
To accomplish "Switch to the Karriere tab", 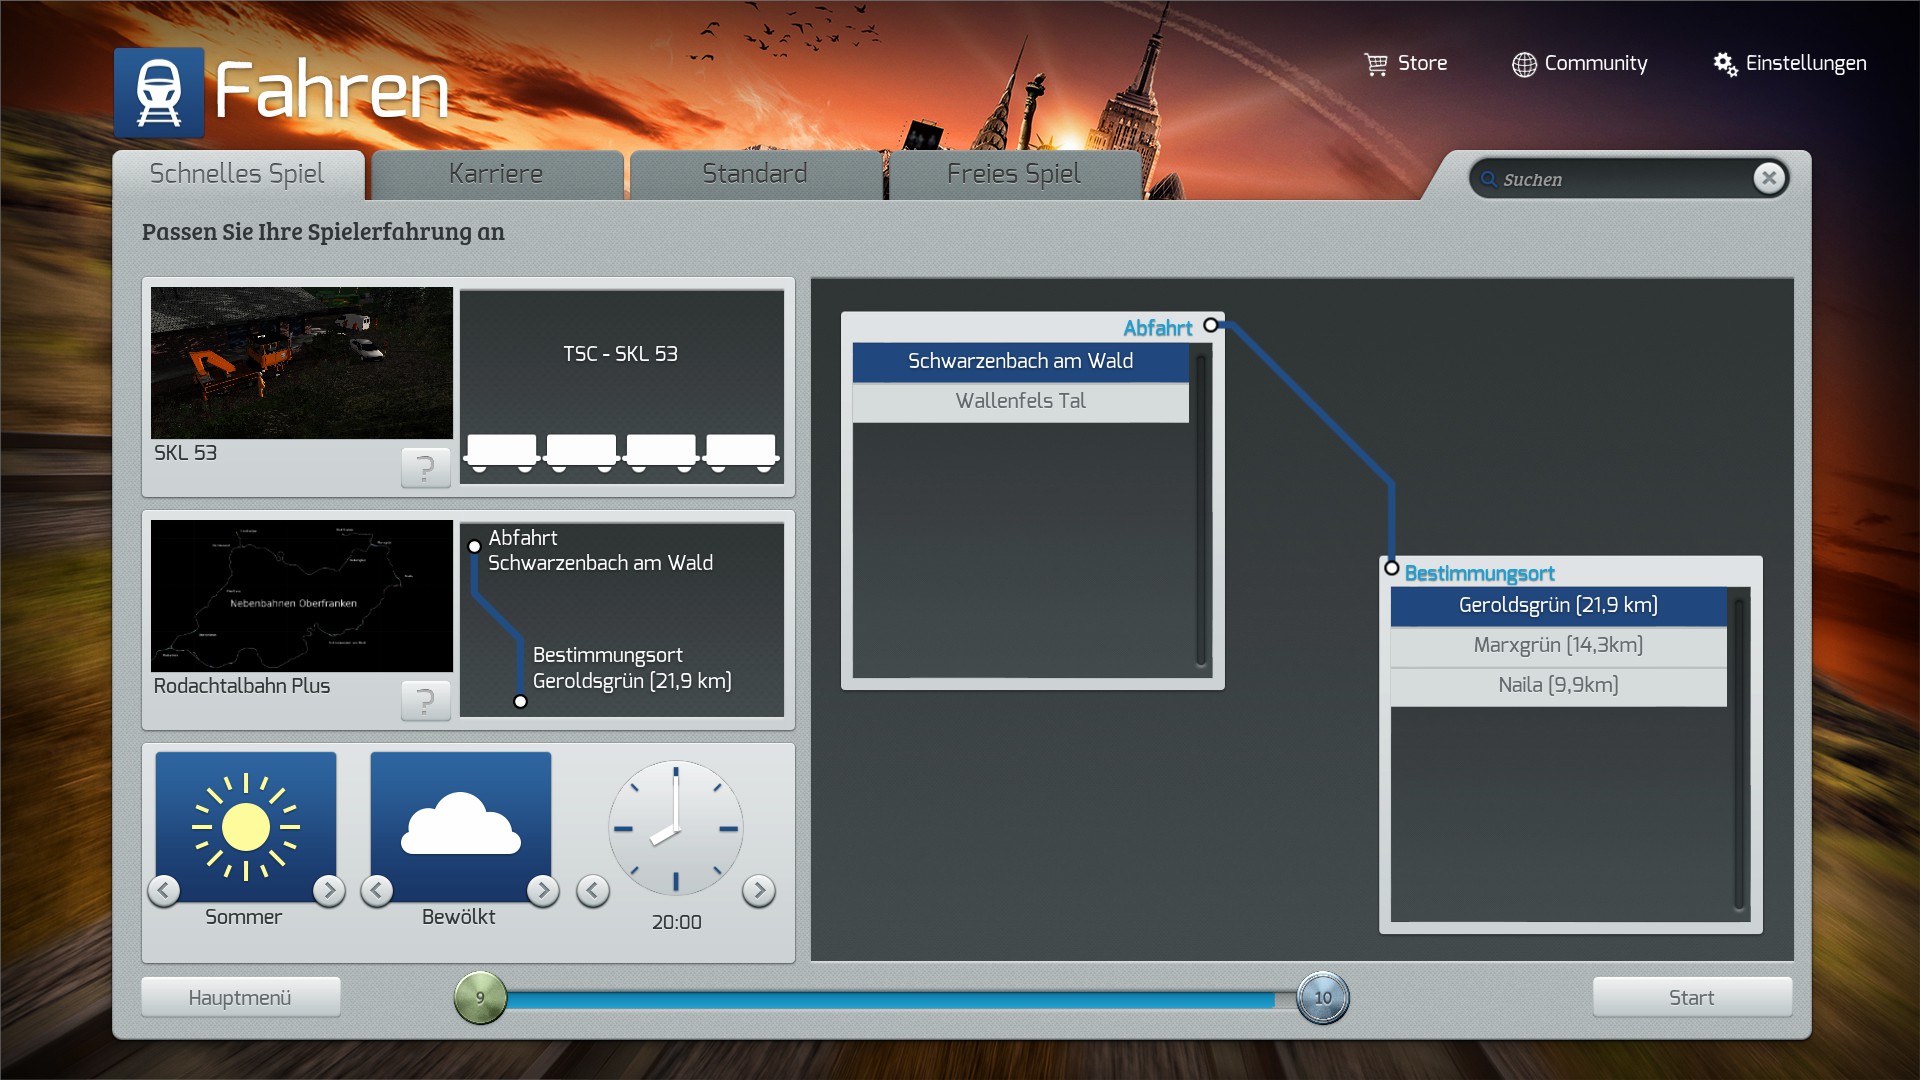I will (x=496, y=174).
